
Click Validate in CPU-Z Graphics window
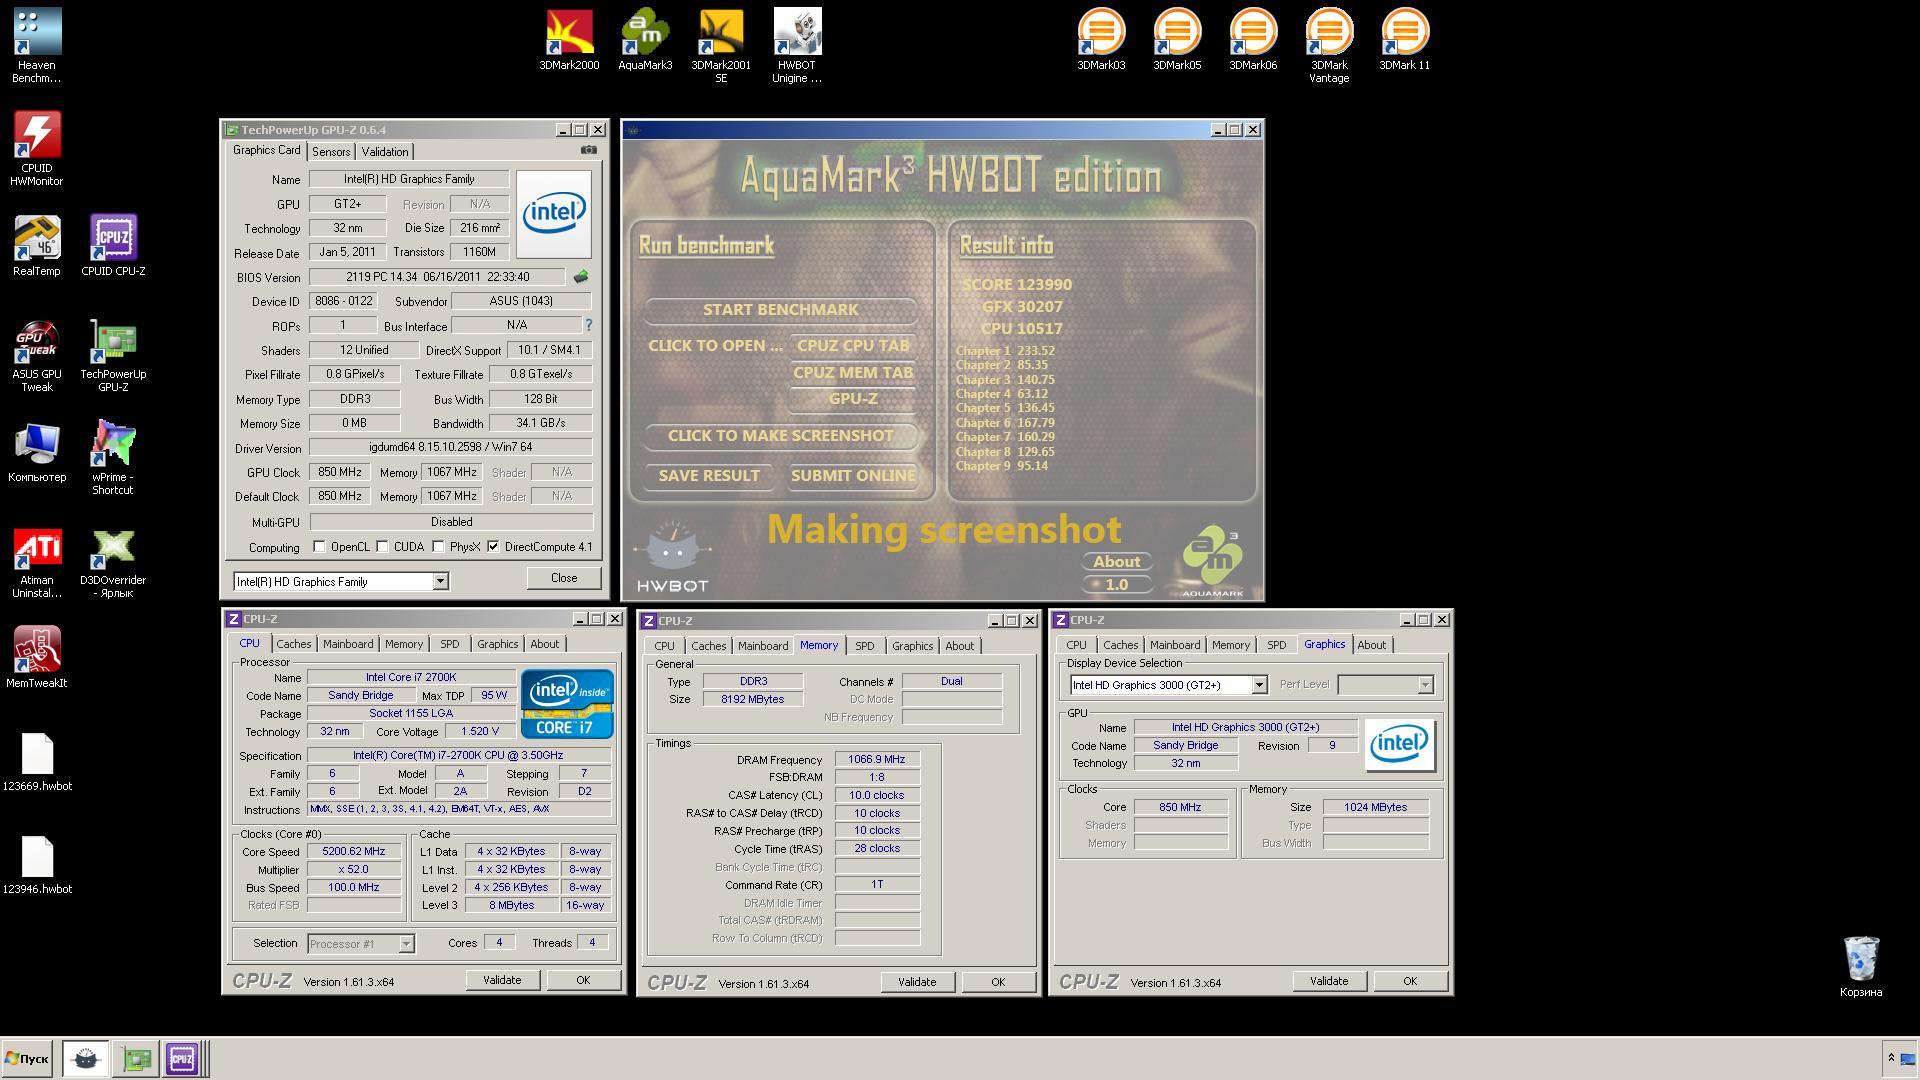coord(1329,981)
